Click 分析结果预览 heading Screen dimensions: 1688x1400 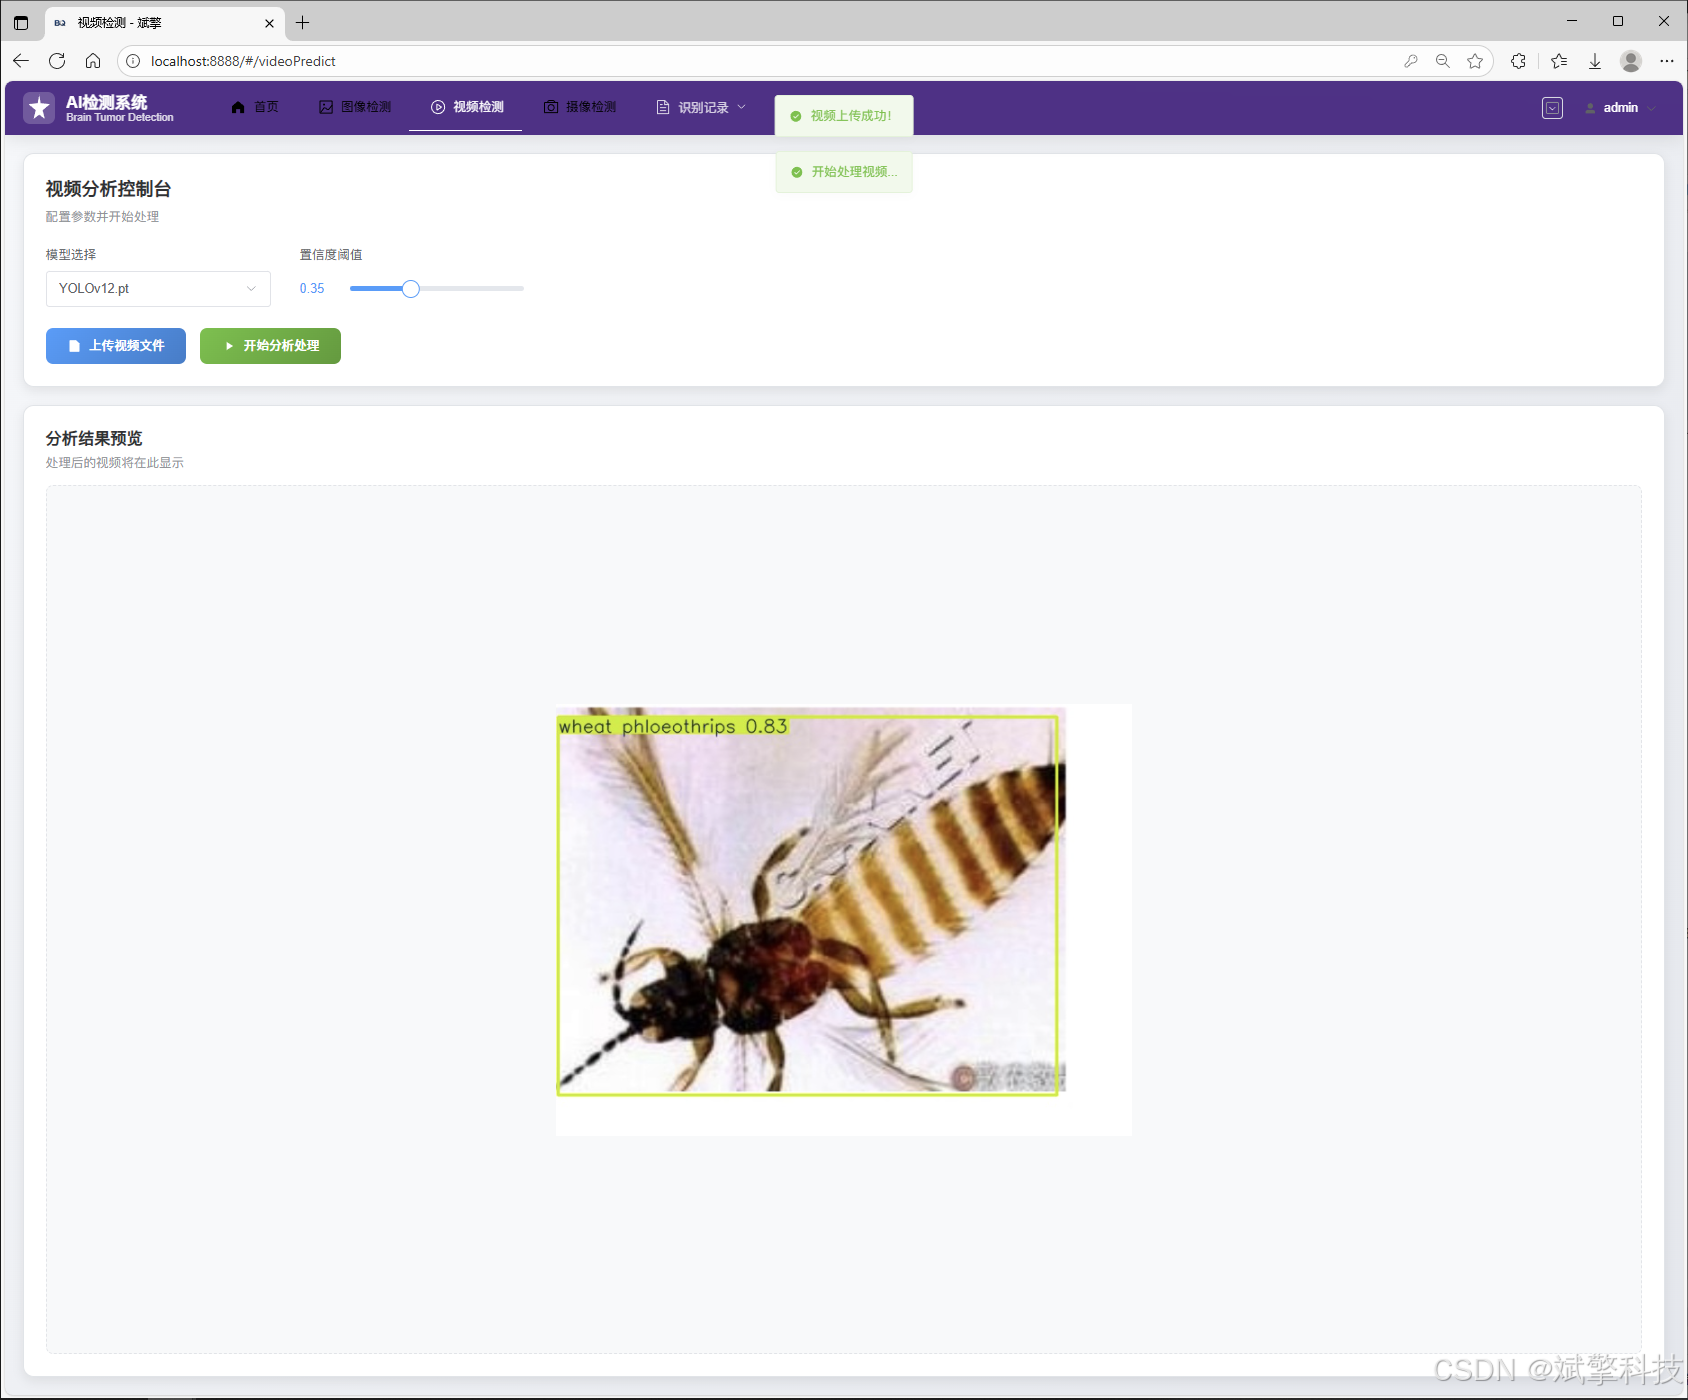tap(94, 438)
